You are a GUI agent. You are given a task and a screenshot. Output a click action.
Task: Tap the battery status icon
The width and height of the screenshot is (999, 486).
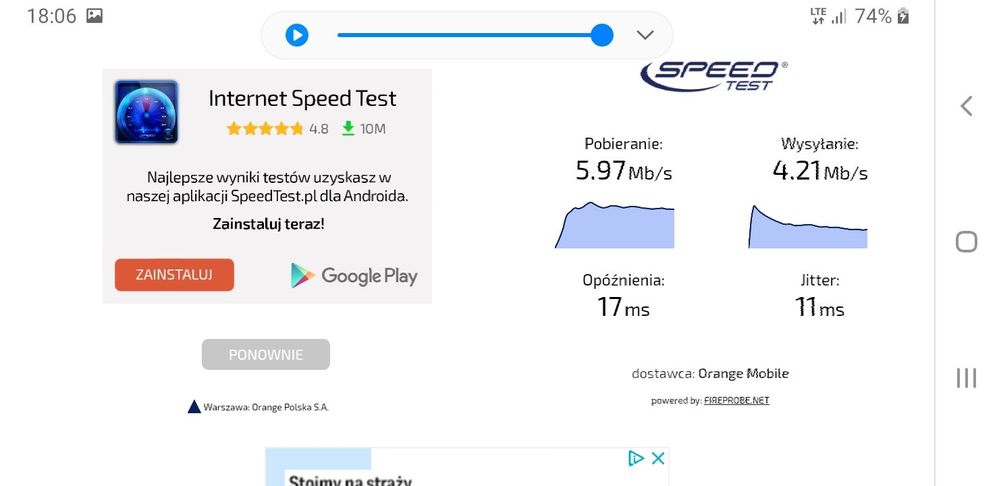[x=904, y=16]
